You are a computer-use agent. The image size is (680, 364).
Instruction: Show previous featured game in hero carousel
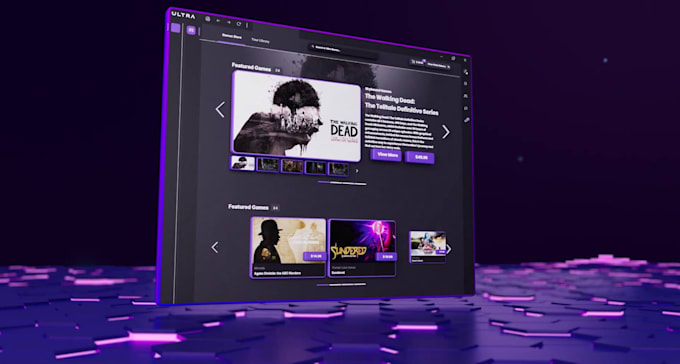220,109
